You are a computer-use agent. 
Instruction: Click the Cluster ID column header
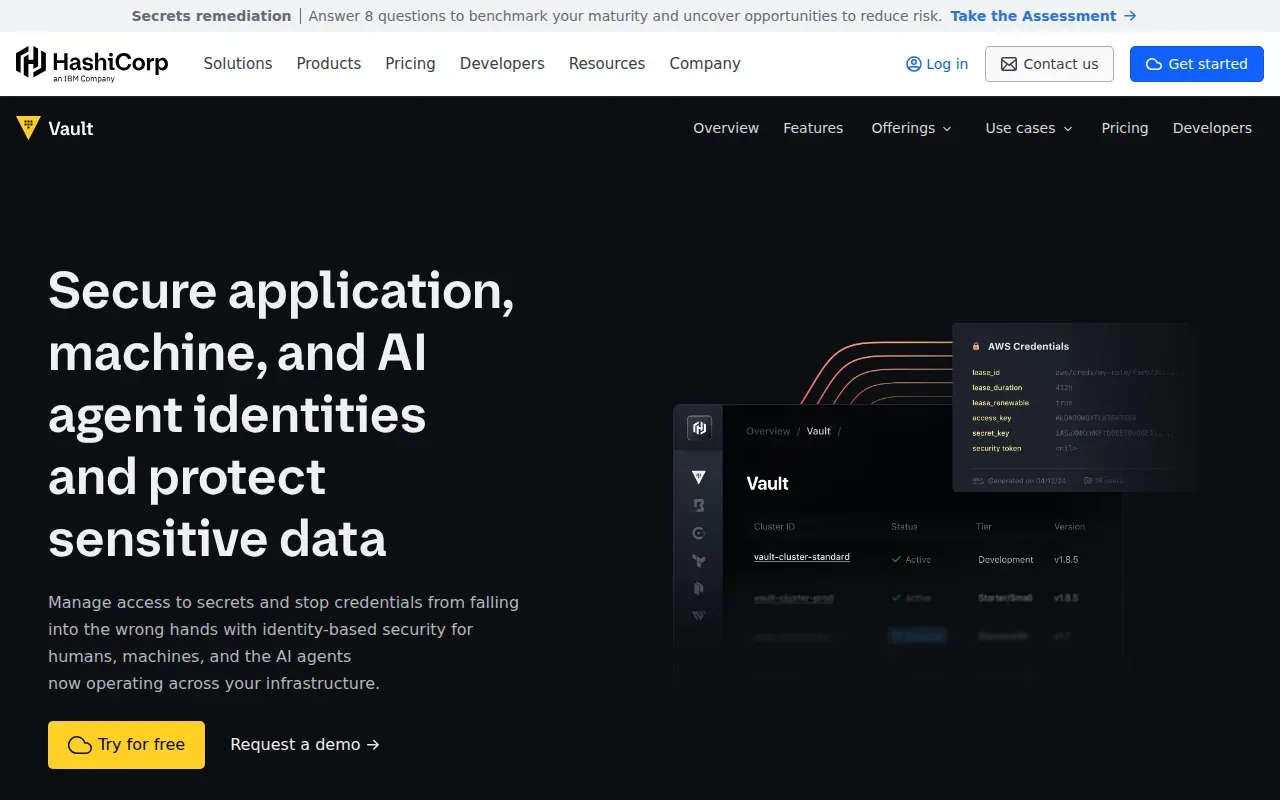coord(775,526)
